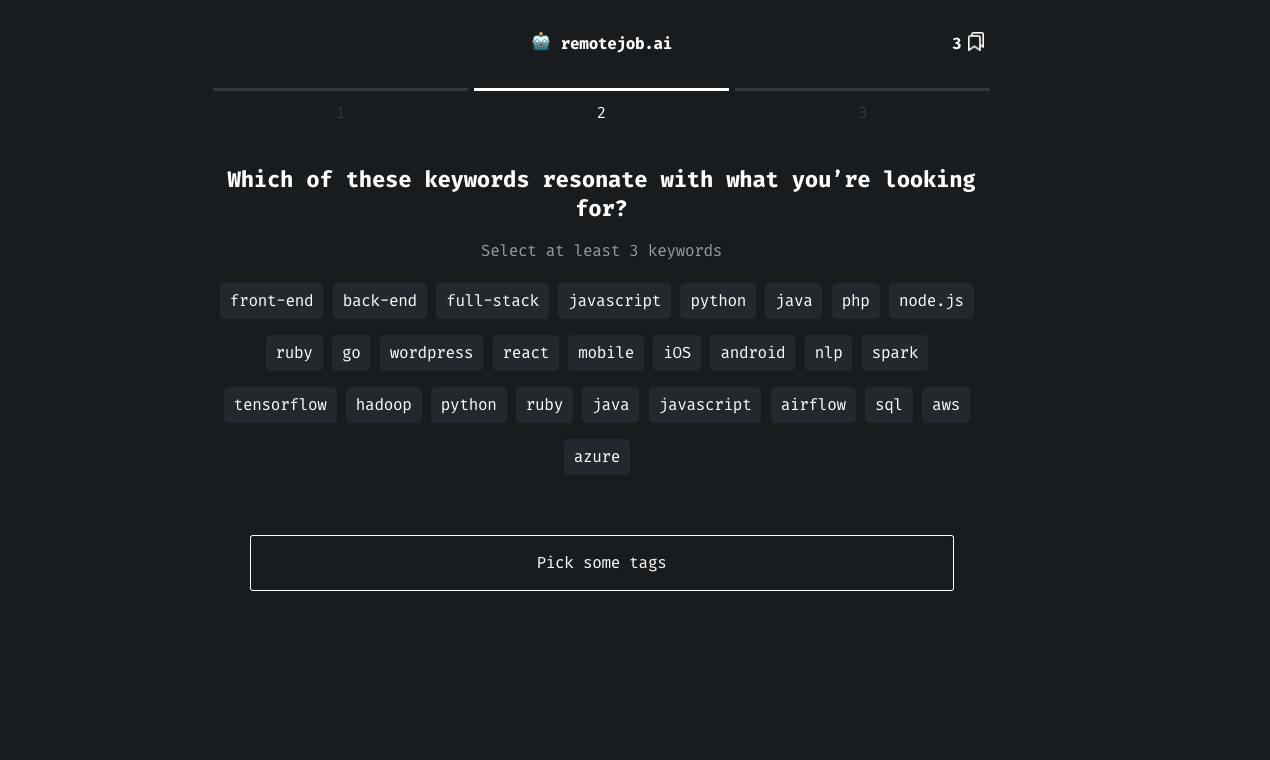Select the hadoop keyword tag
Image resolution: width=1270 pixels, height=760 pixels.
pos(383,404)
